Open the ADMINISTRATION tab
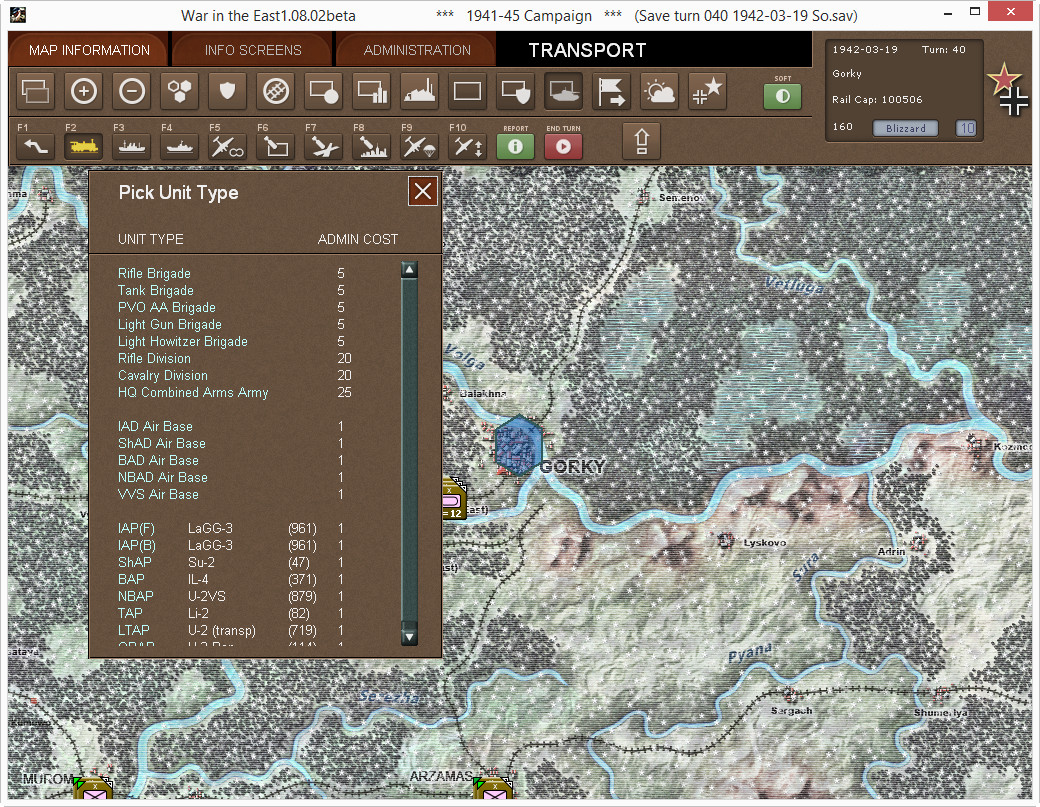This screenshot has width=1040, height=807. pos(417,50)
